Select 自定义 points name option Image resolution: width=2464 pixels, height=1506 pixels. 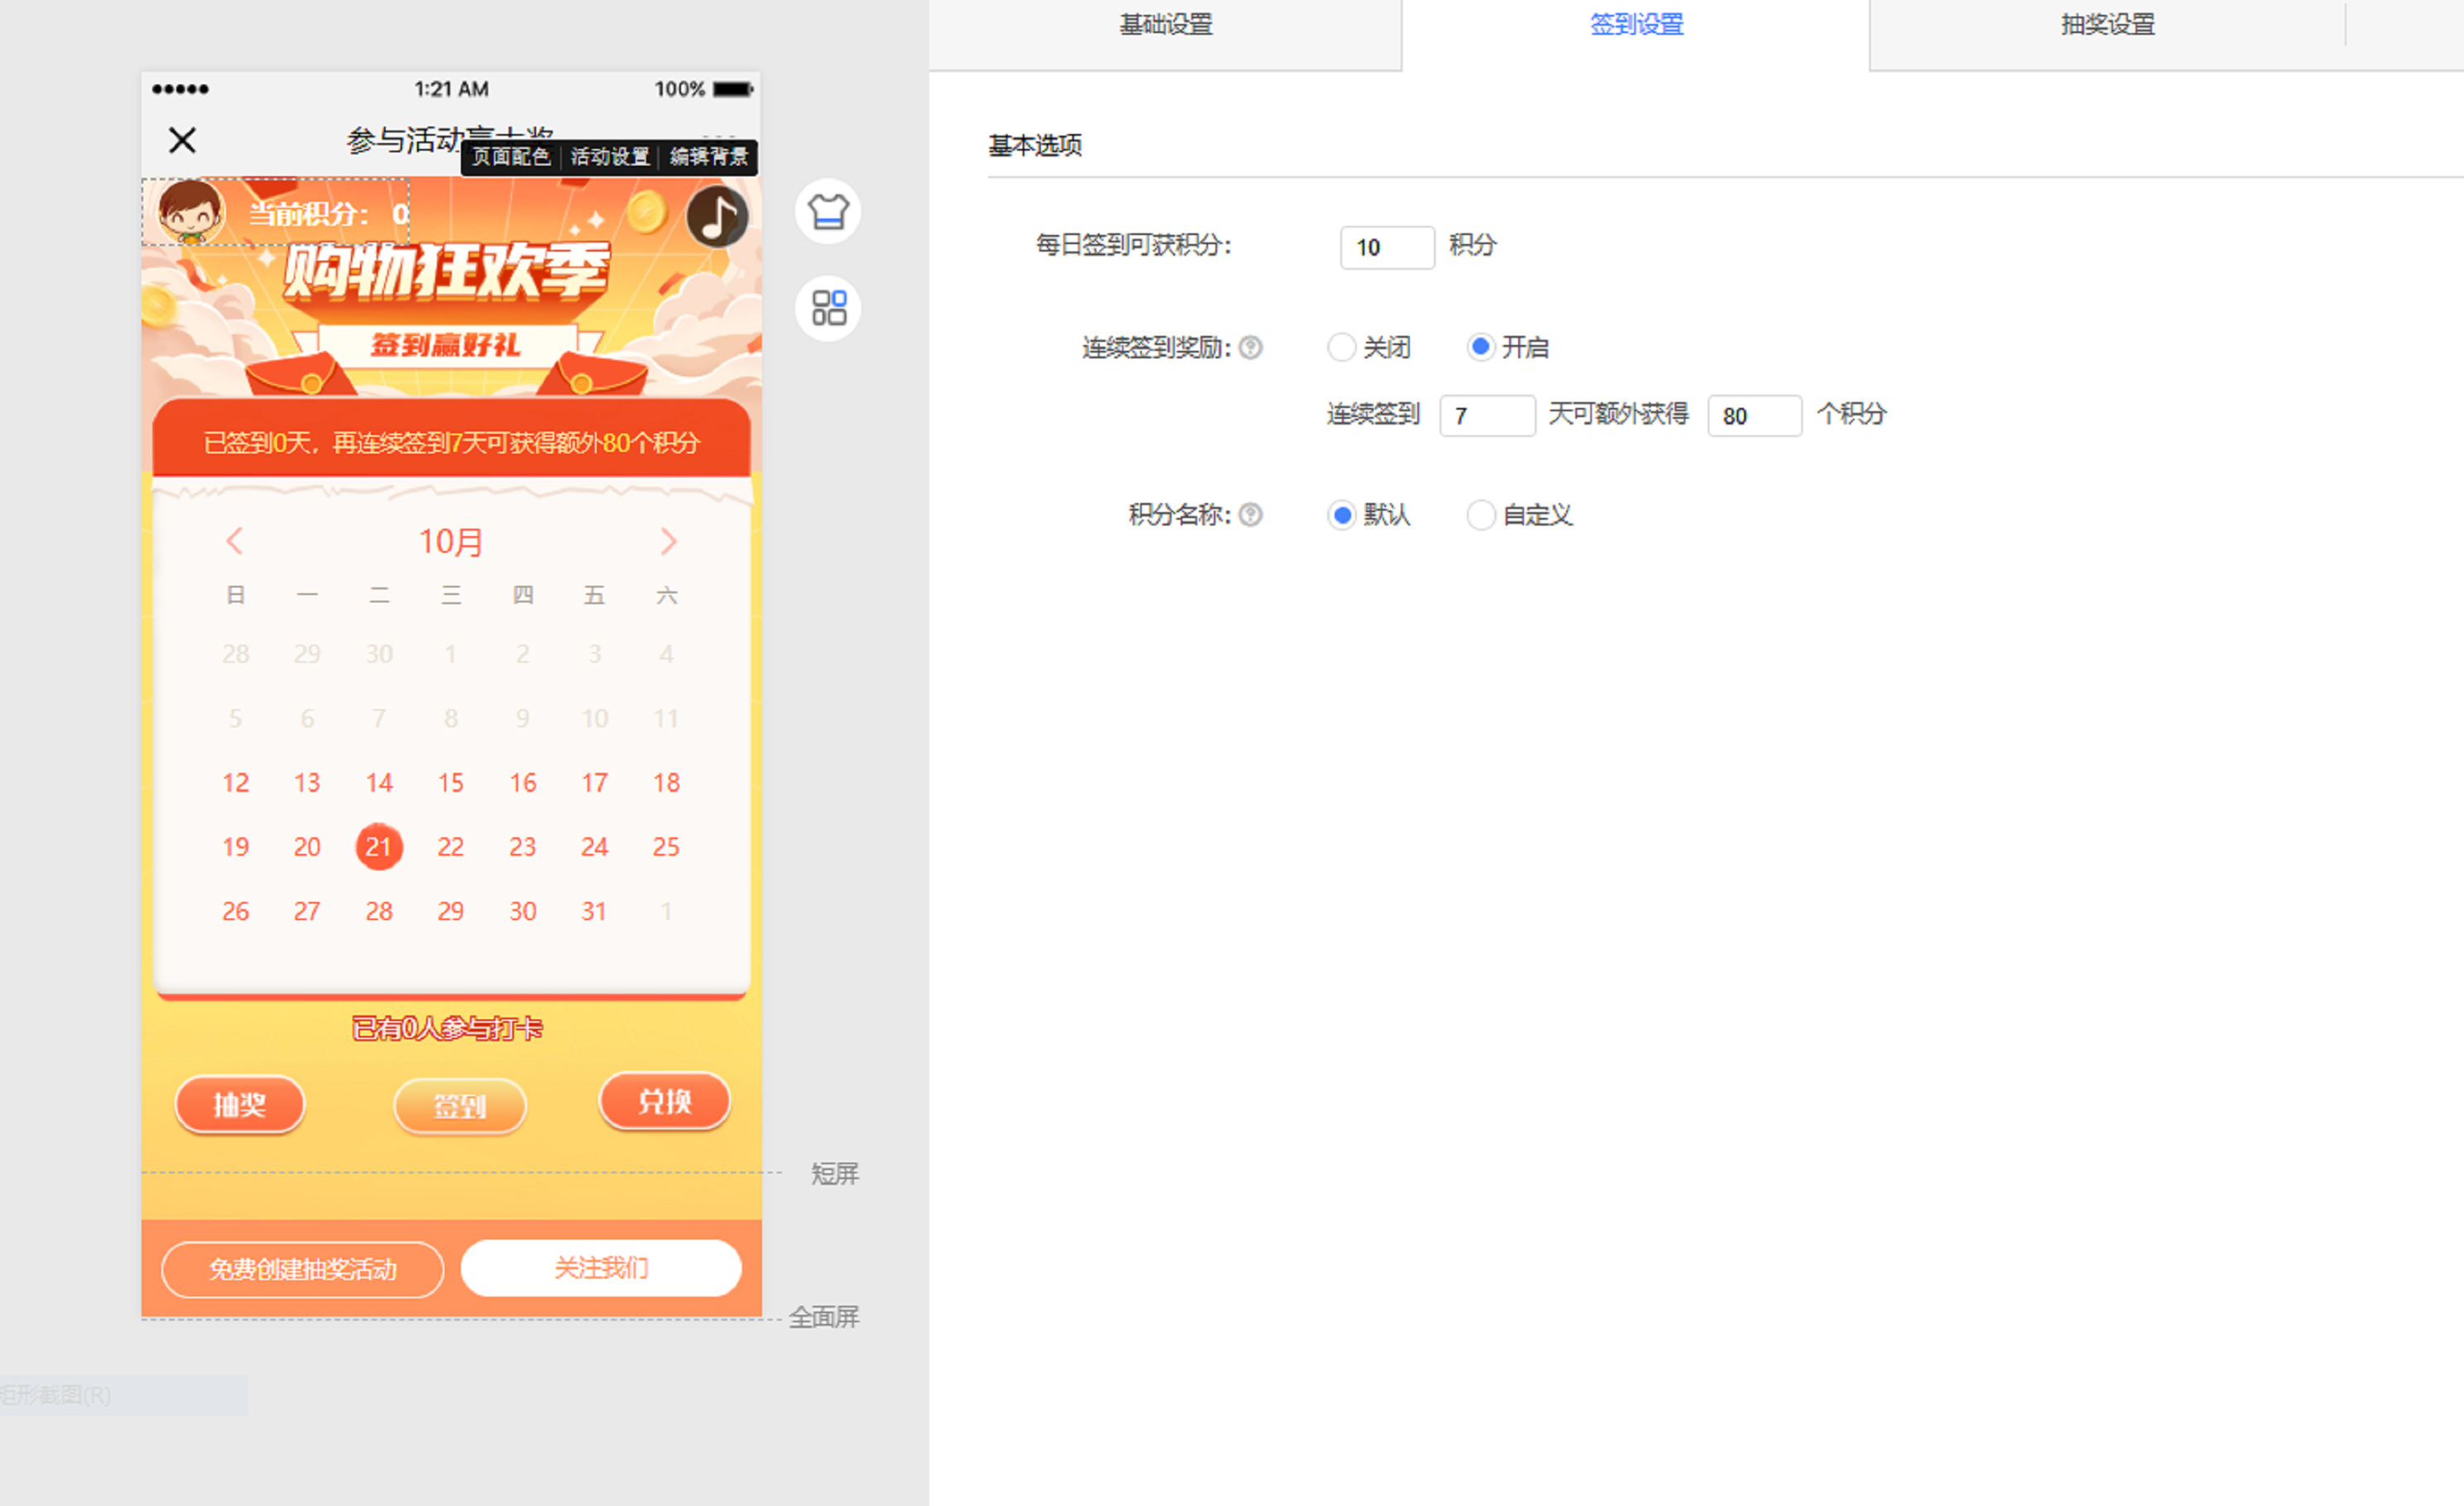[x=1480, y=515]
